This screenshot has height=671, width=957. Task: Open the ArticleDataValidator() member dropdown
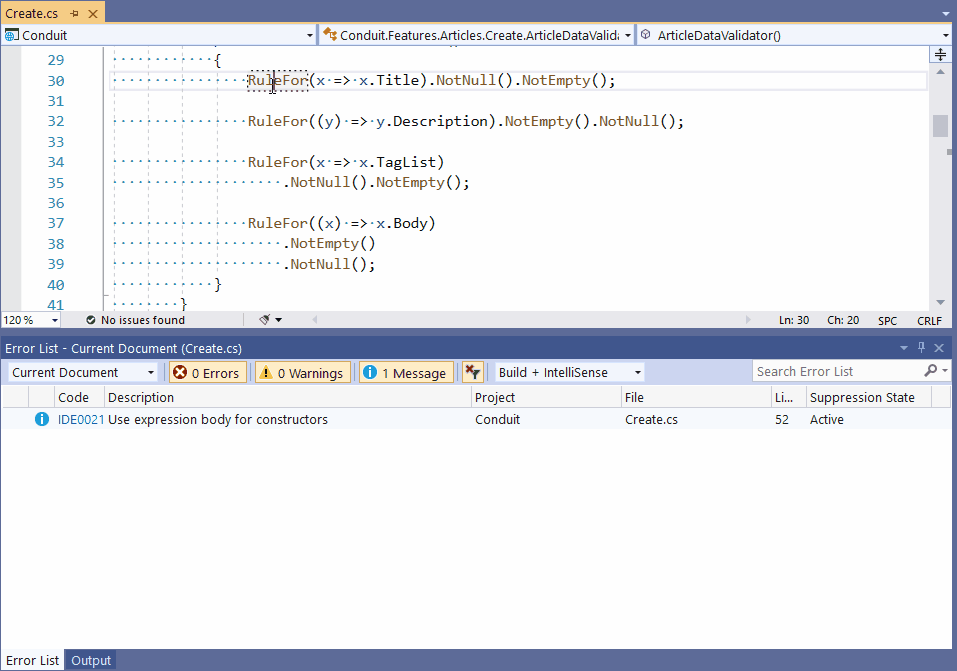(x=945, y=35)
